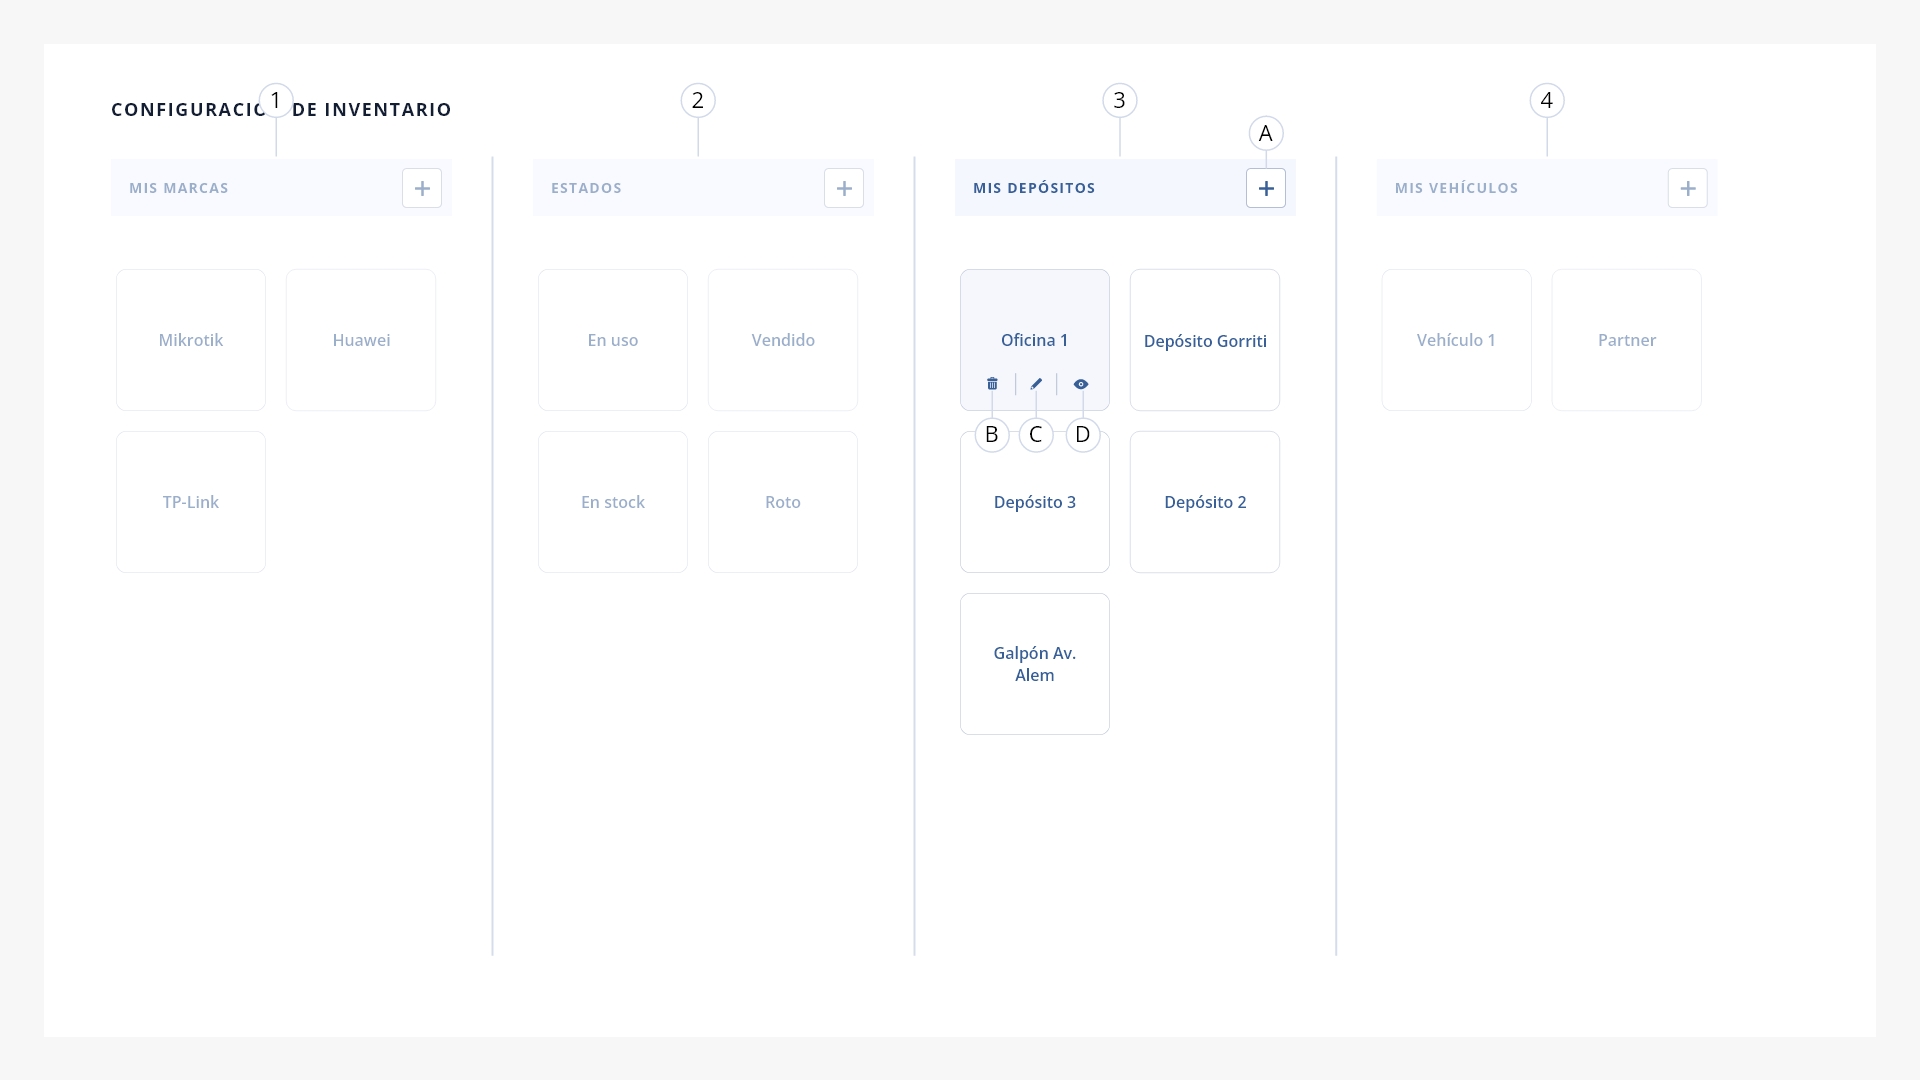The width and height of the screenshot is (1920, 1080).
Task: Select the Depósito 3 card
Action: 1035,502
